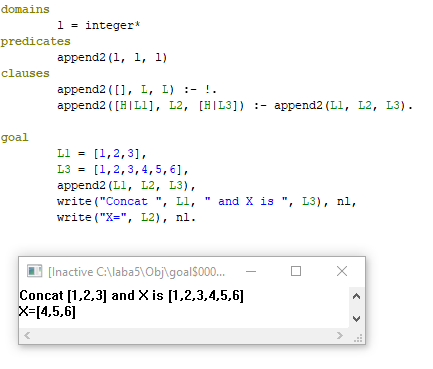This screenshot has height=369, width=433.
Task: Click the 'predicates' keyword line
Action: click(35, 41)
